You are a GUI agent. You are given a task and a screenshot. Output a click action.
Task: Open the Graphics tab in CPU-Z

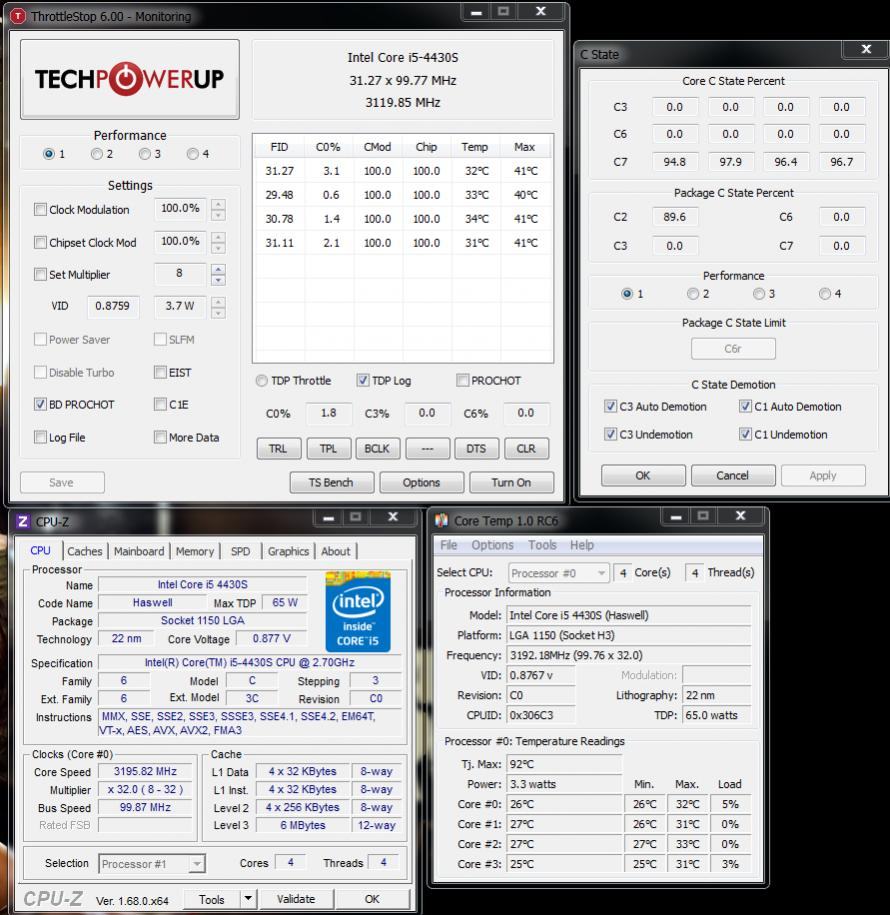tap(288, 551)
